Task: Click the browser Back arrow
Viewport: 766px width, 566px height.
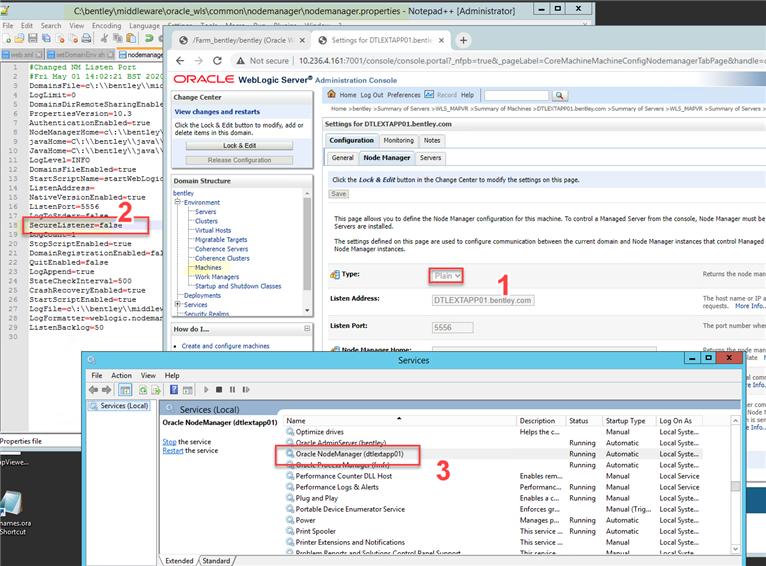Action: click(180, 61)
